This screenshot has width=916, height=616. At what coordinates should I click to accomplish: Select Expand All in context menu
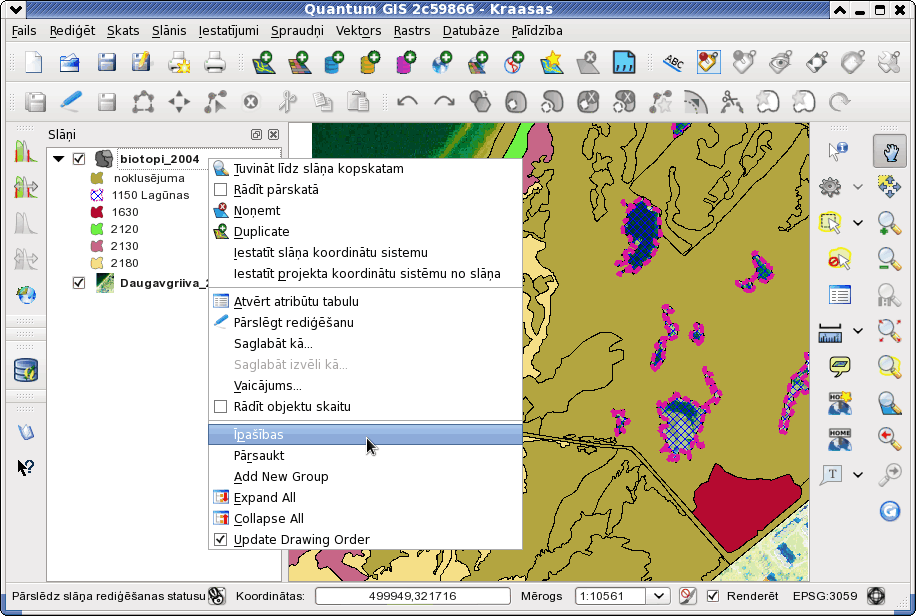click(365, 497)
